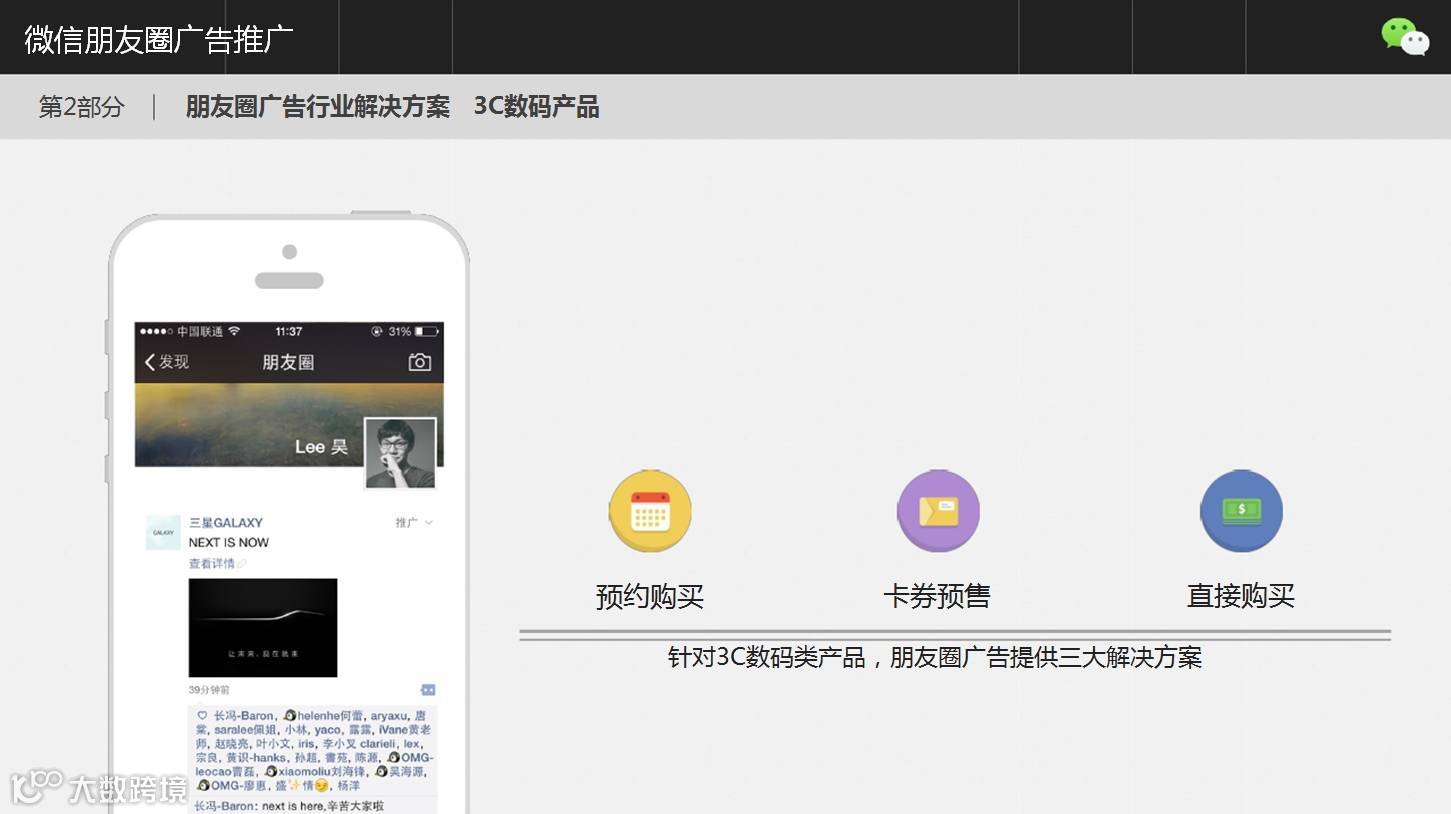This screenshot has width=1451, height=814.
Task: Click the 11:37 clock in phone status bar
Action: click(x=289, y=331)
